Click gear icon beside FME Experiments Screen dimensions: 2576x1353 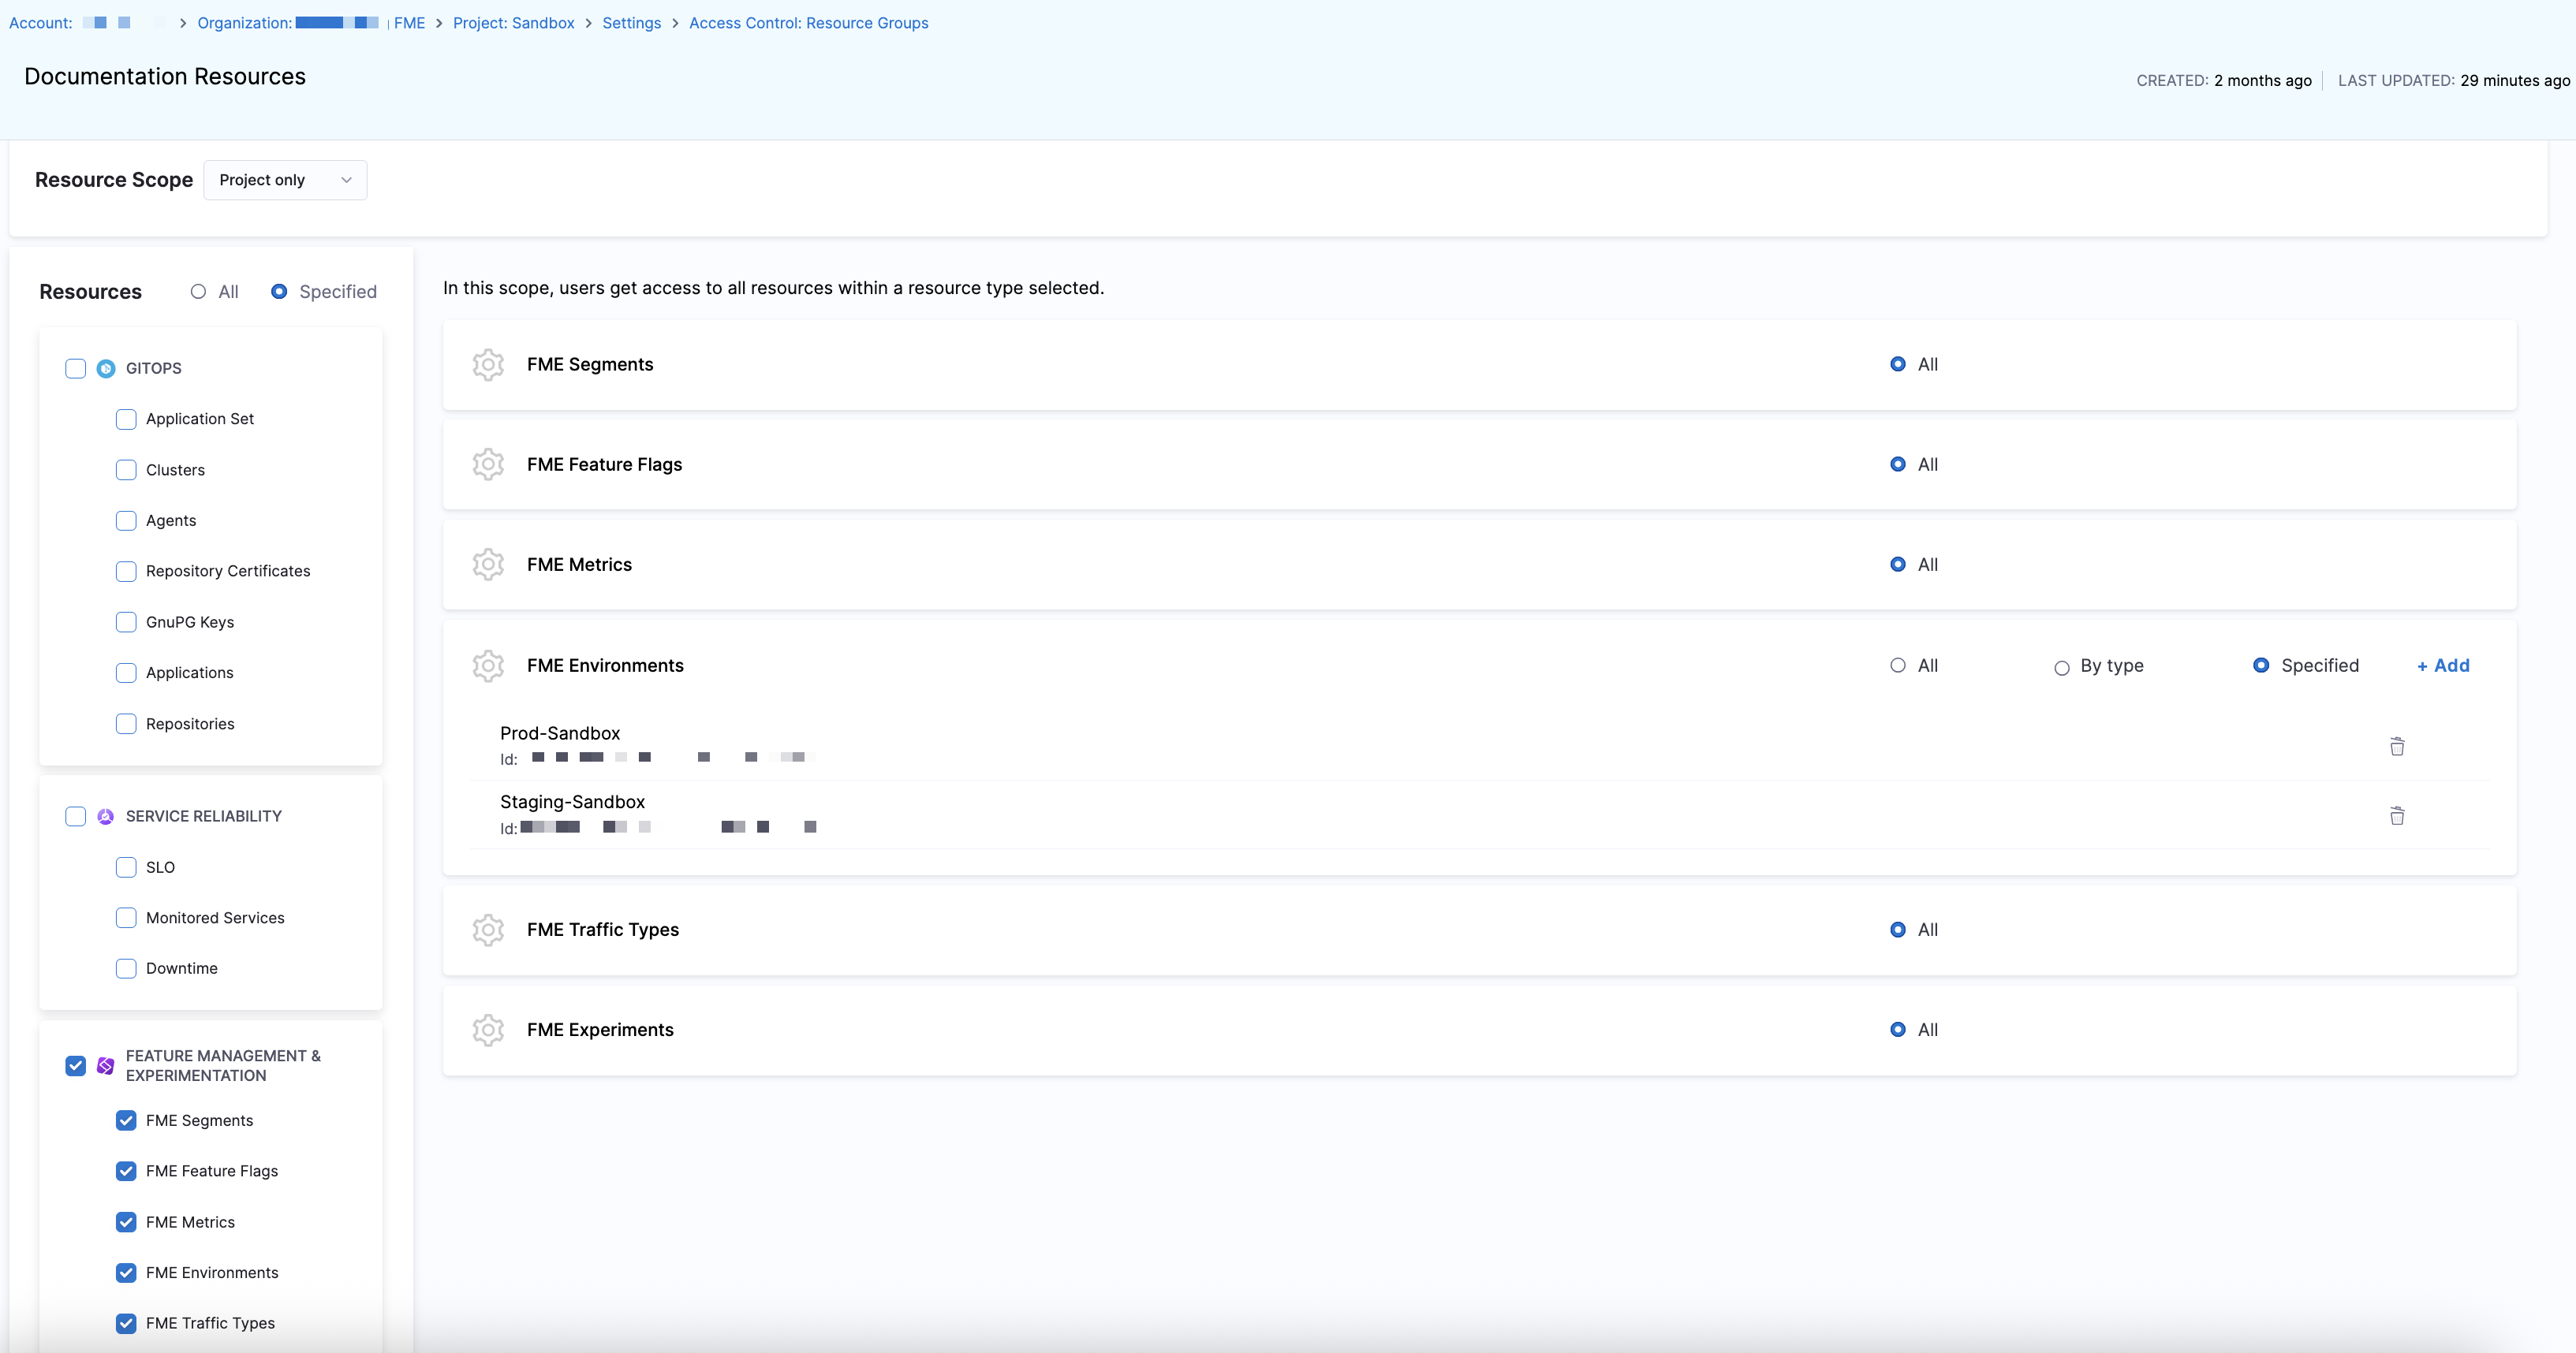pyautogui.click(x=488, y=1030)
